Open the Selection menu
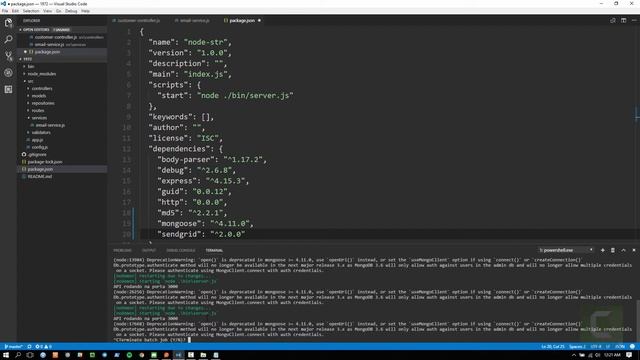 (x=31, y=11)
